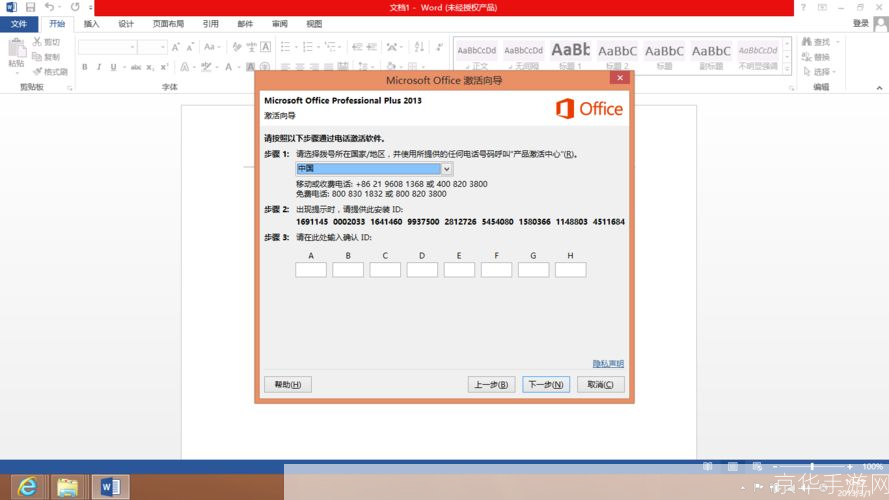Click the Save icon in quick access toolbar

pos(30,7)
